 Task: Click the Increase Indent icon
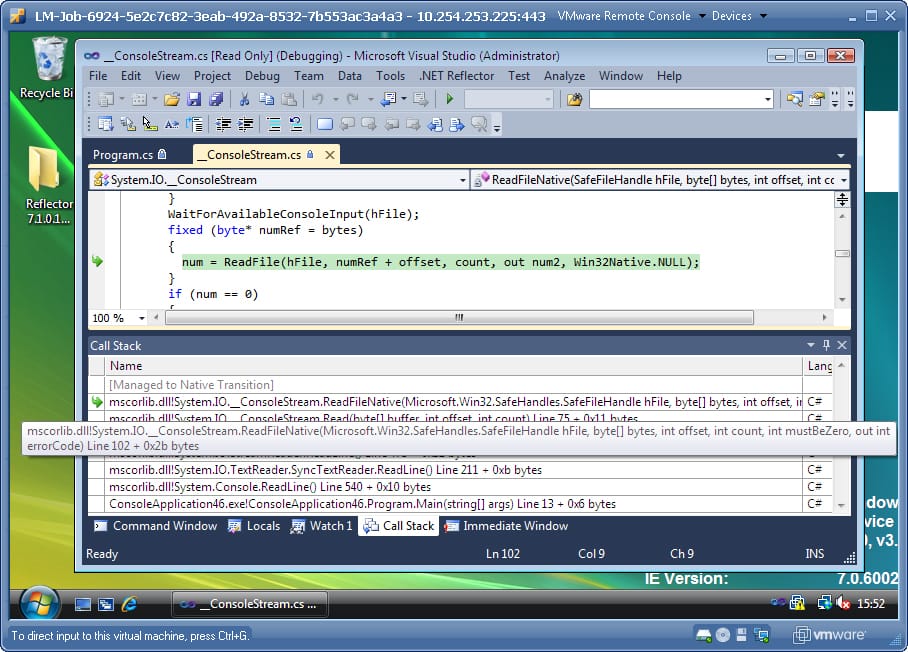[x=242, y=124]
